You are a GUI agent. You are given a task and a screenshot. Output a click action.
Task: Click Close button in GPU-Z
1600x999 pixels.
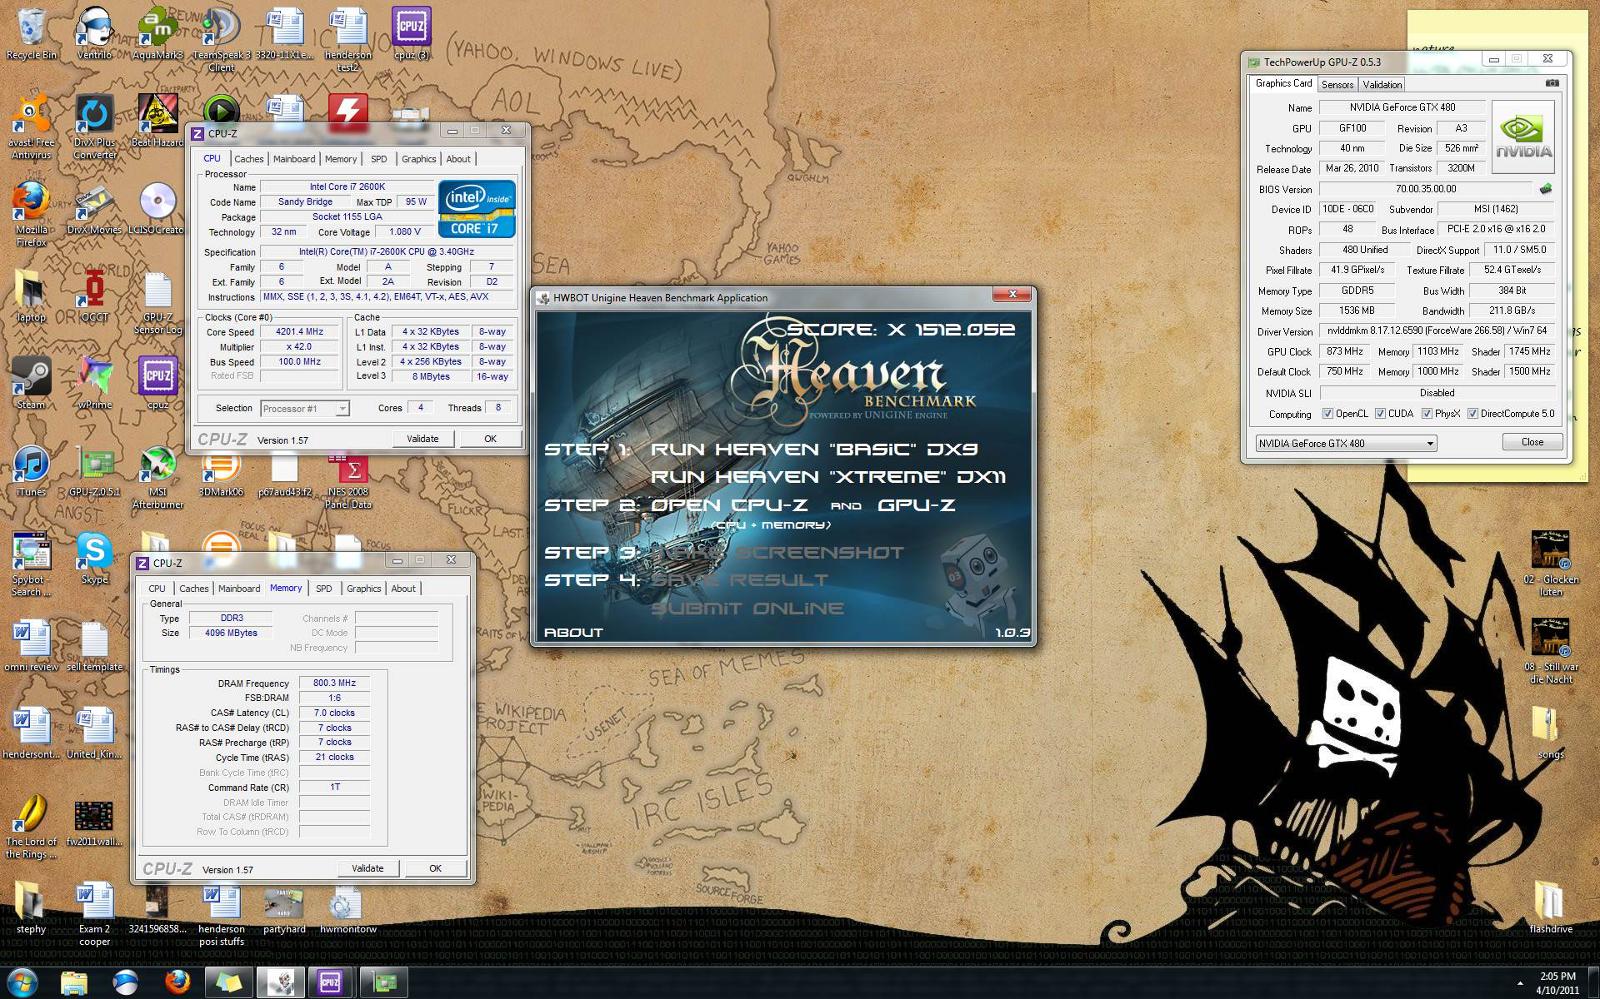1532,442
